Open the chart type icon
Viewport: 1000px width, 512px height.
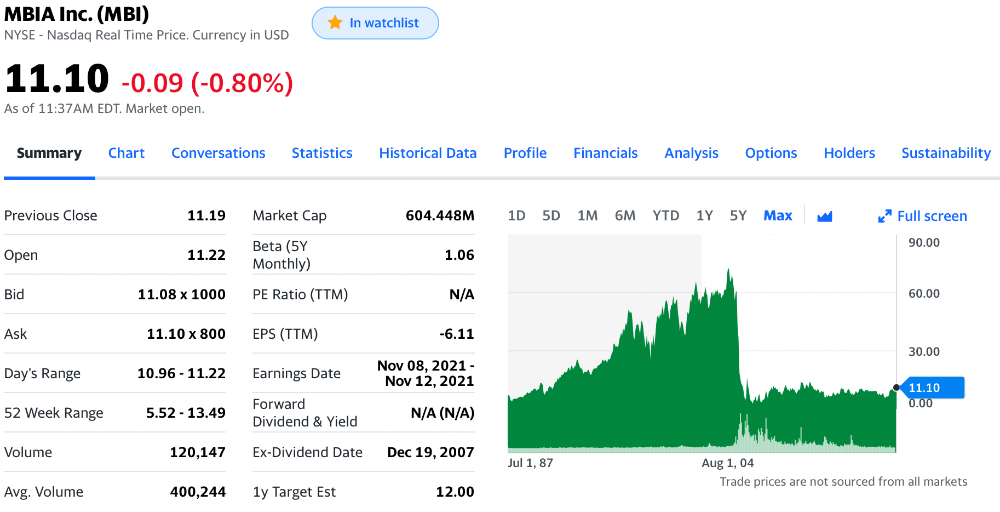[x=824, y=216]
